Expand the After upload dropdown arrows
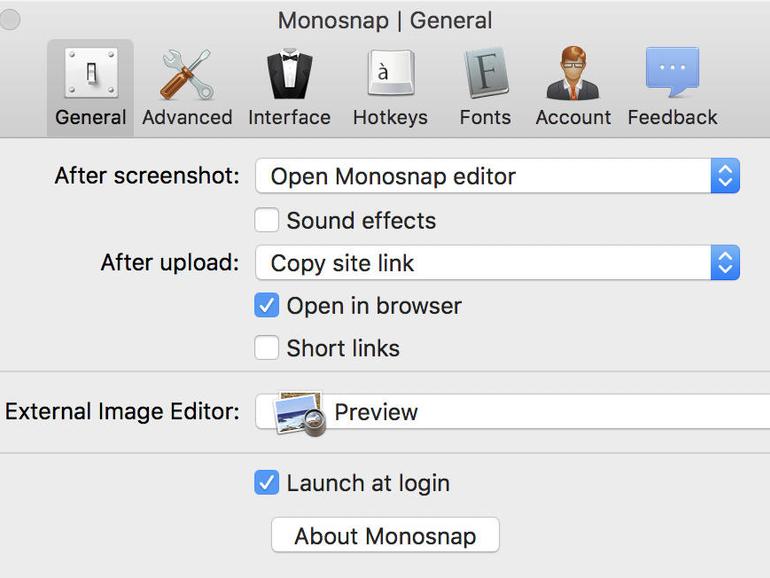Screen dimensions: 770x578 coord(725,262)
